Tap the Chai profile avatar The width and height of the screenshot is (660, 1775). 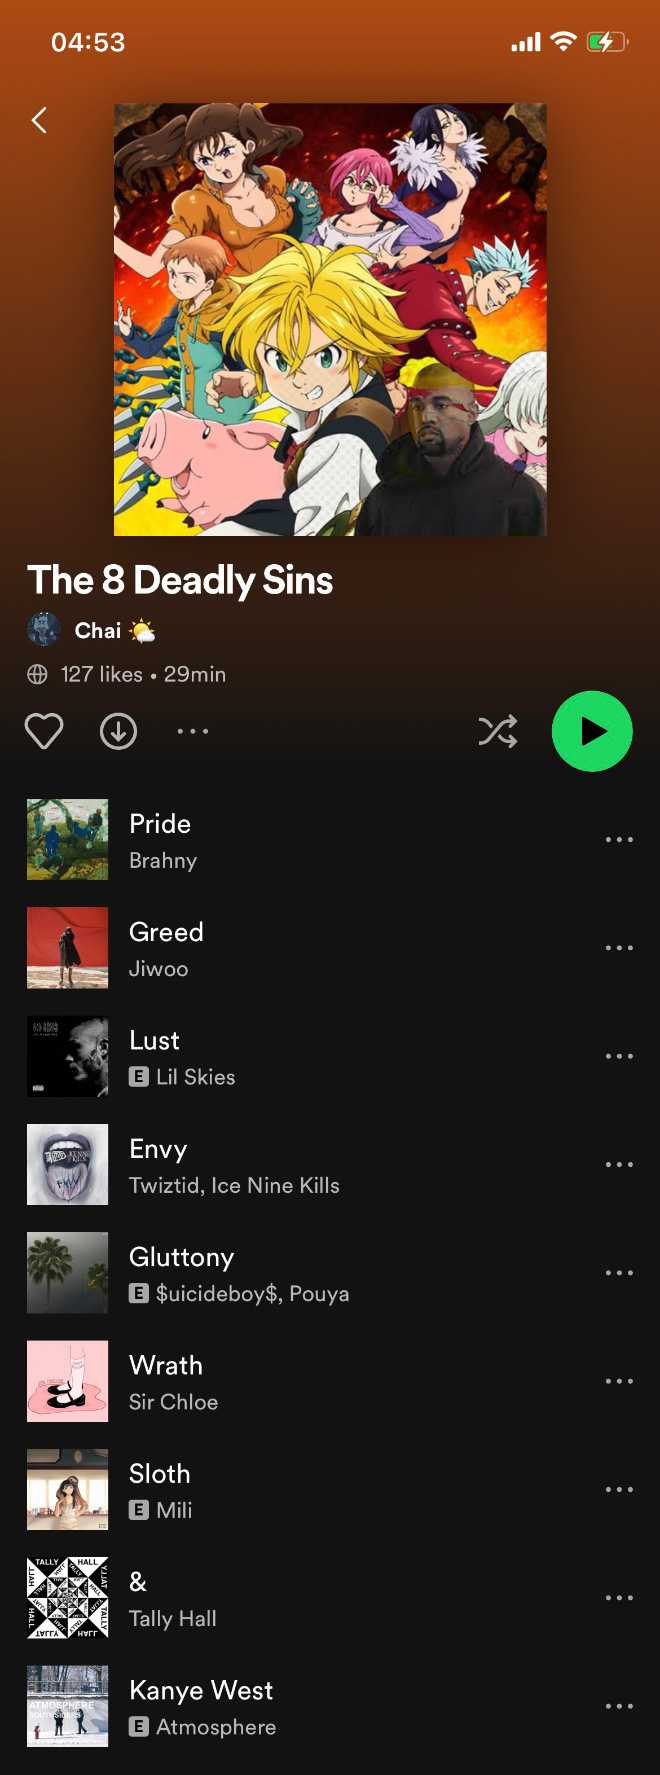43,630
